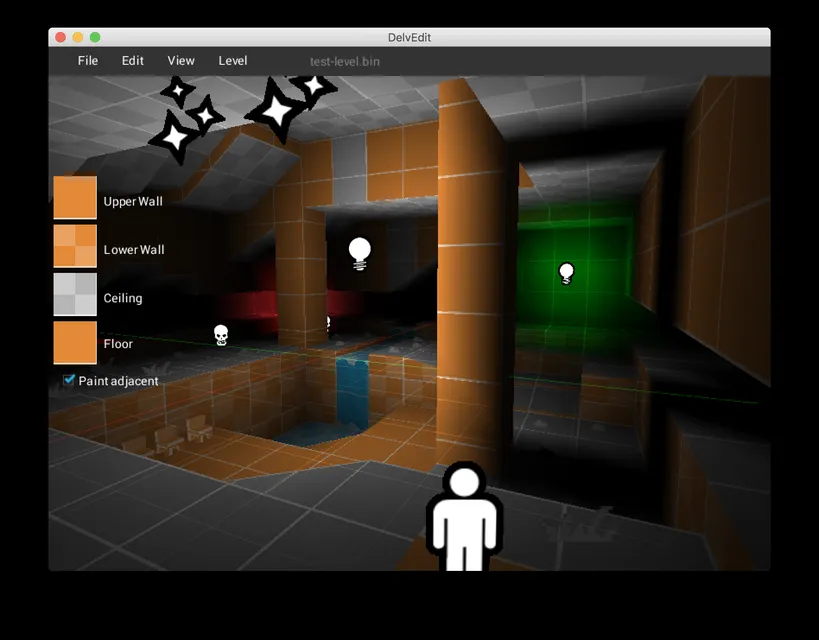
Task: Click the Ceiling label
Action: 123,298
